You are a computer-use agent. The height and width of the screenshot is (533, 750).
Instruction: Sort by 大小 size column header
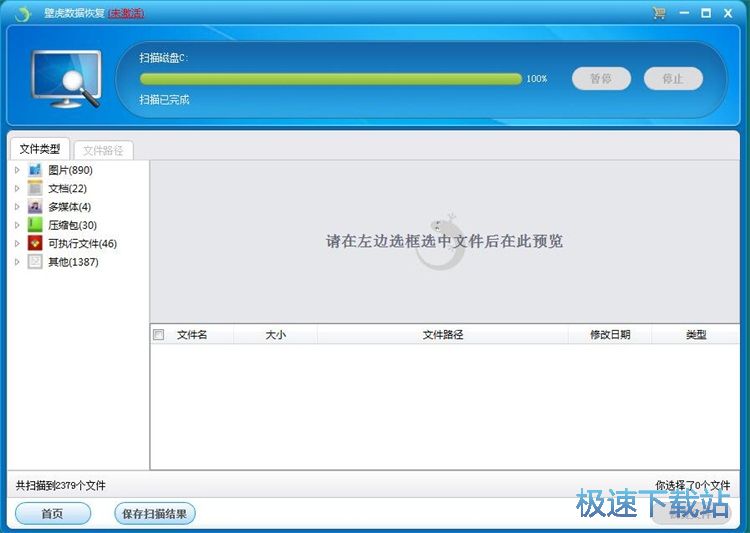[276, 334]
